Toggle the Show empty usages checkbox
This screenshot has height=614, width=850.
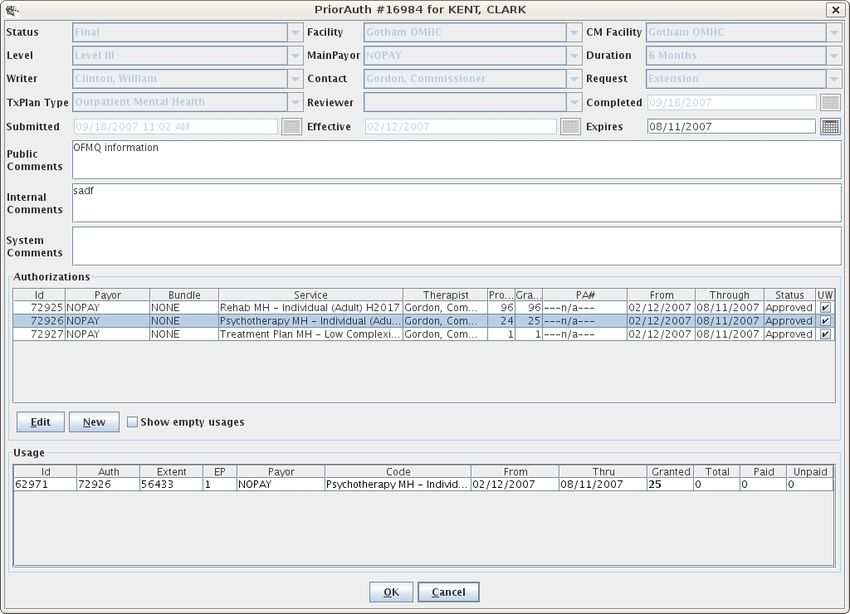tap(132, 422)
